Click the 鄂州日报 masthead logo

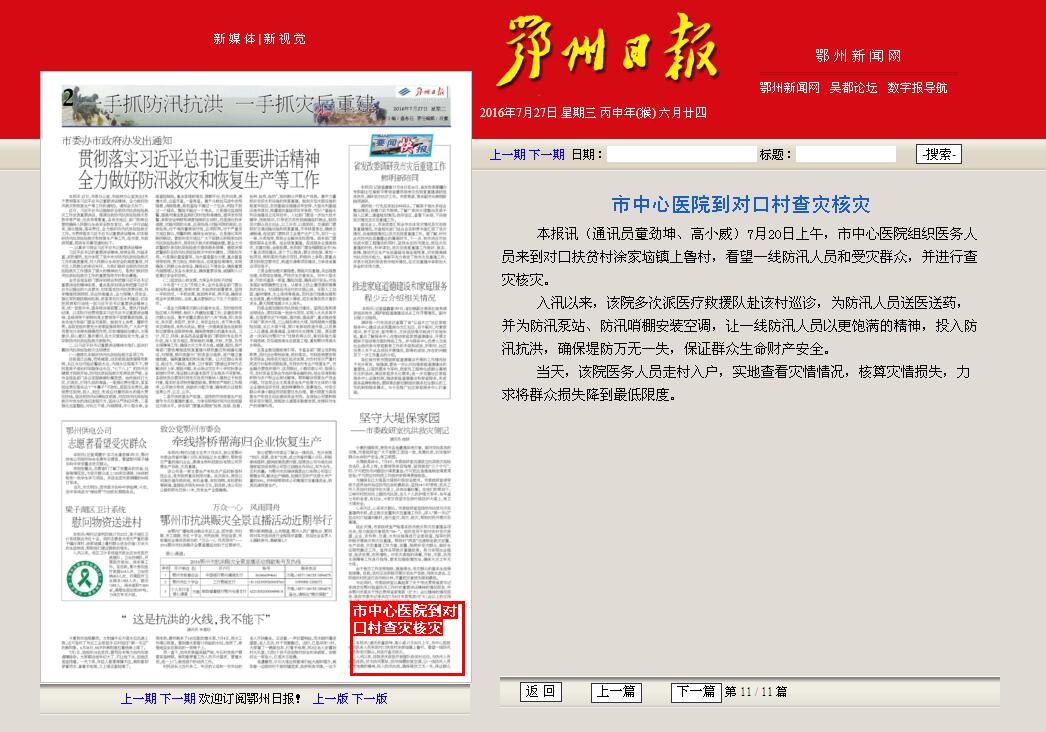pos(606,52)
